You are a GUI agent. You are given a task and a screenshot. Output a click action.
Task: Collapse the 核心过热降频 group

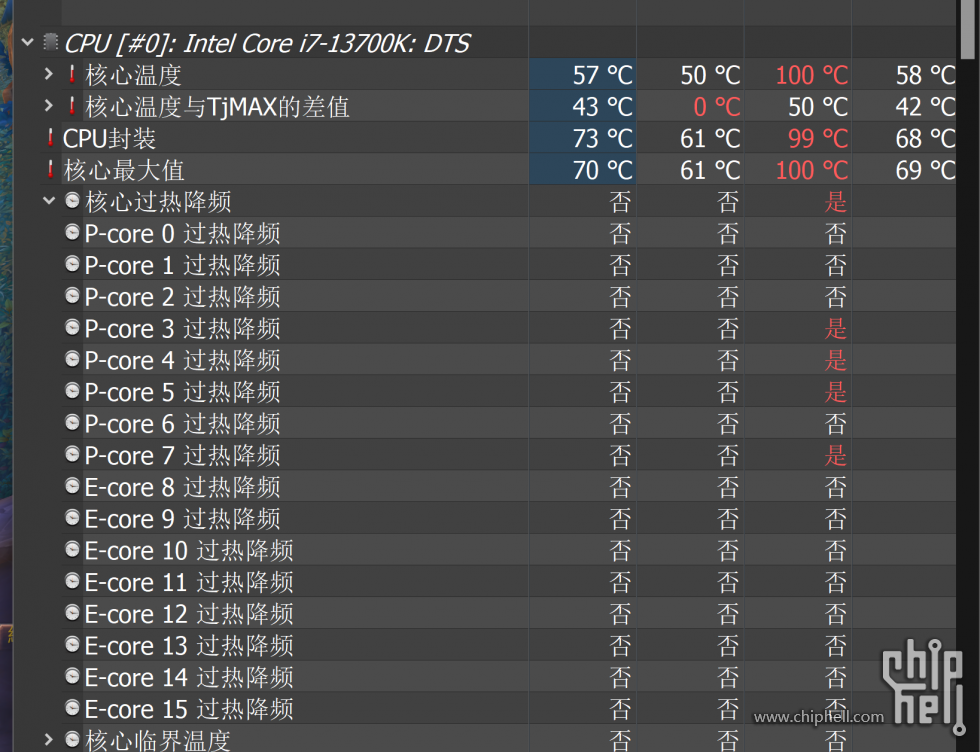(x=49, y=201)
